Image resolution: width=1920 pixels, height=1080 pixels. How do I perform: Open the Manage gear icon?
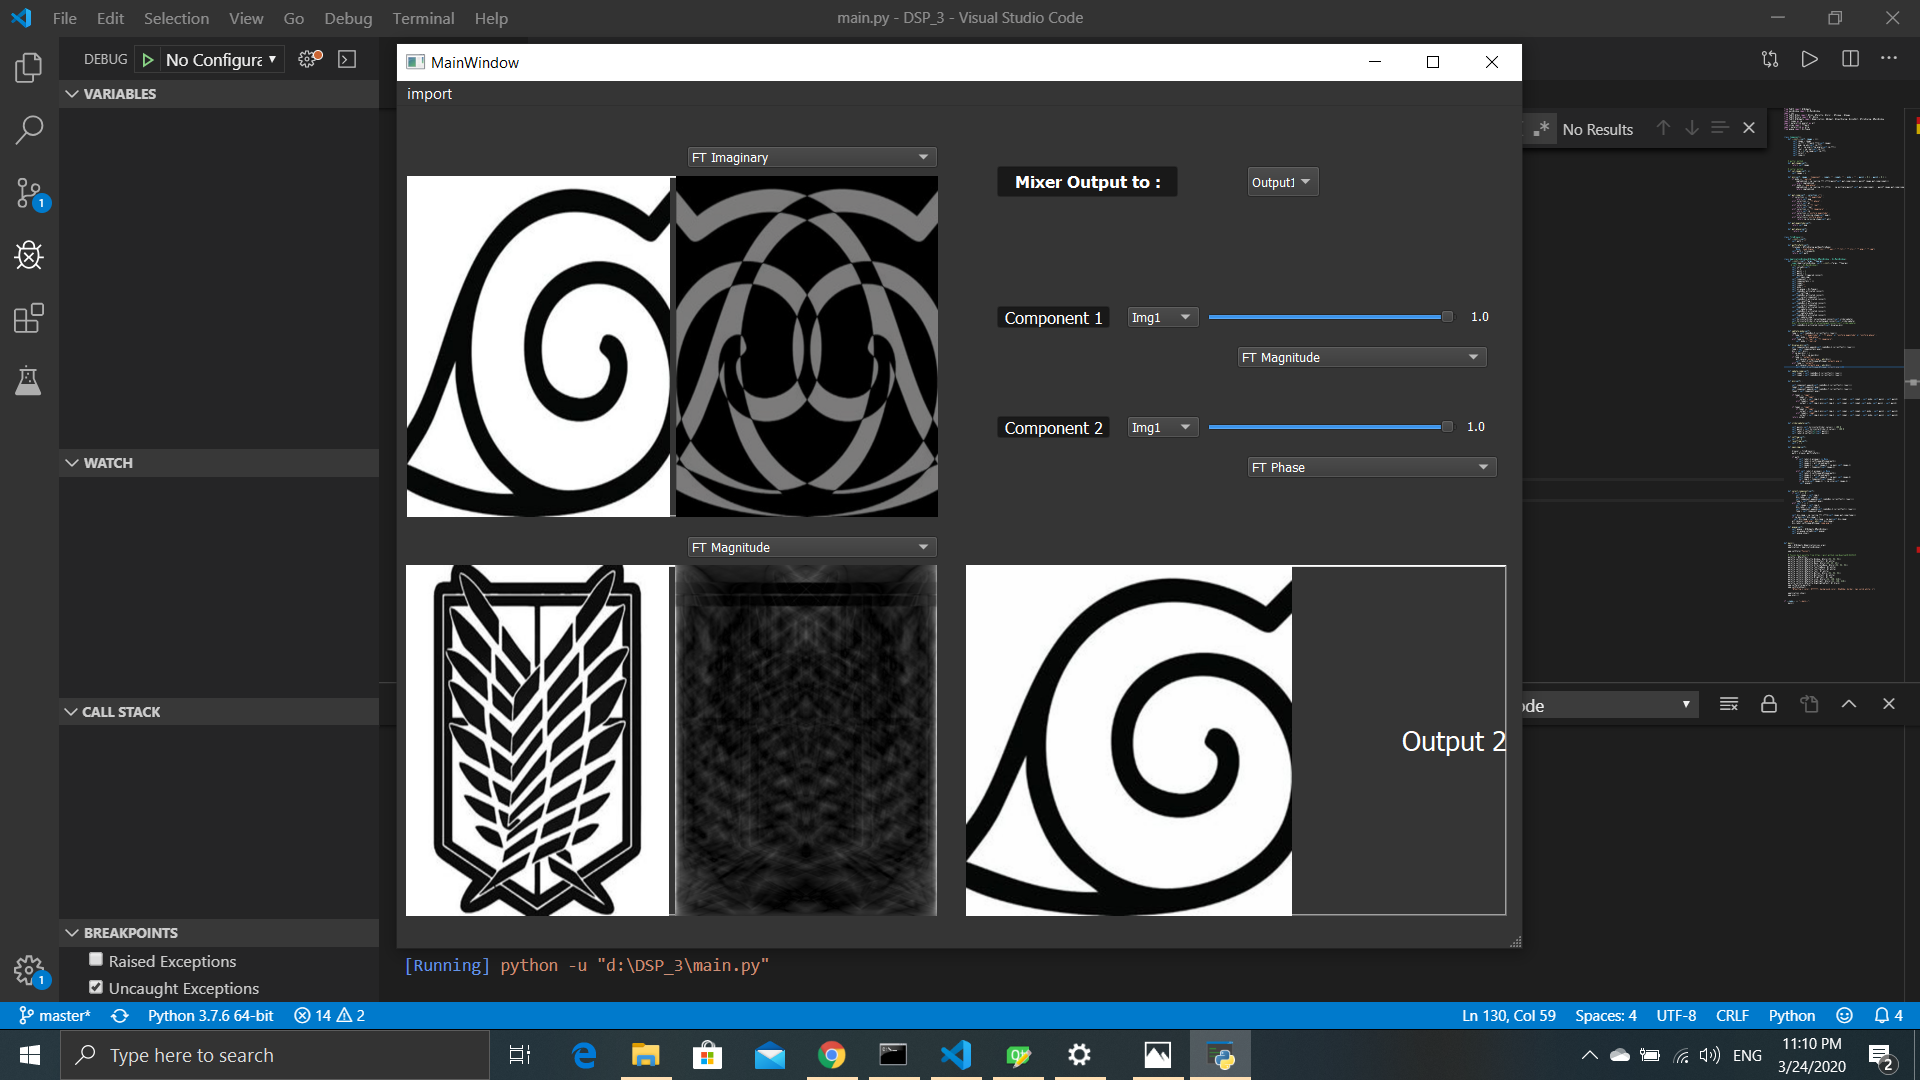(x=29, y=969)
